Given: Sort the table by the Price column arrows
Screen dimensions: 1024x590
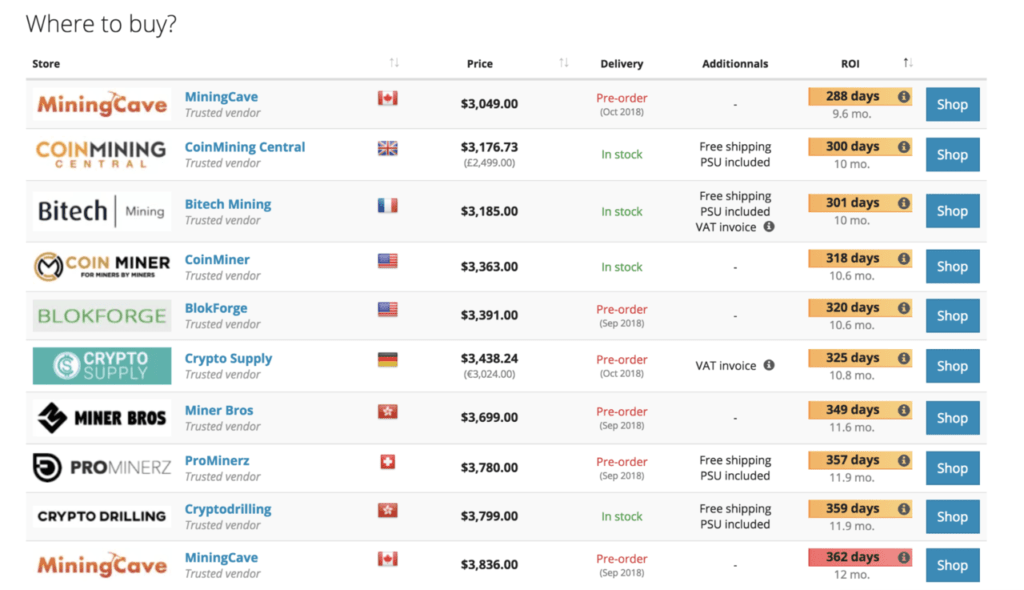Looking at the screenshot, I should (x=564, y=63).
